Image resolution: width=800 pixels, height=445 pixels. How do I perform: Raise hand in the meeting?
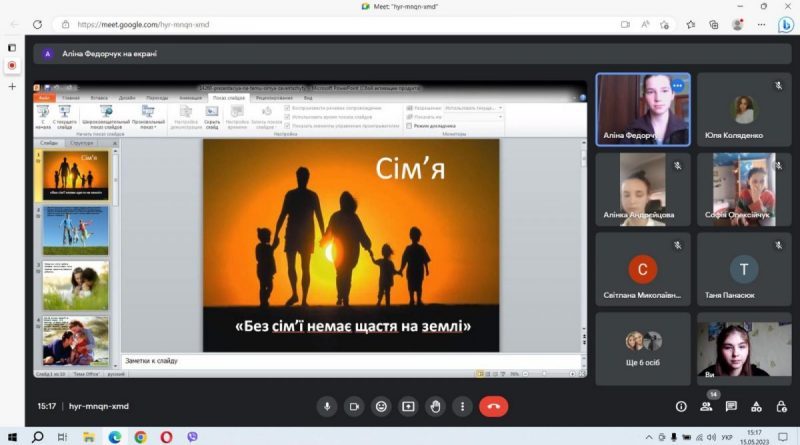point(435,407)
